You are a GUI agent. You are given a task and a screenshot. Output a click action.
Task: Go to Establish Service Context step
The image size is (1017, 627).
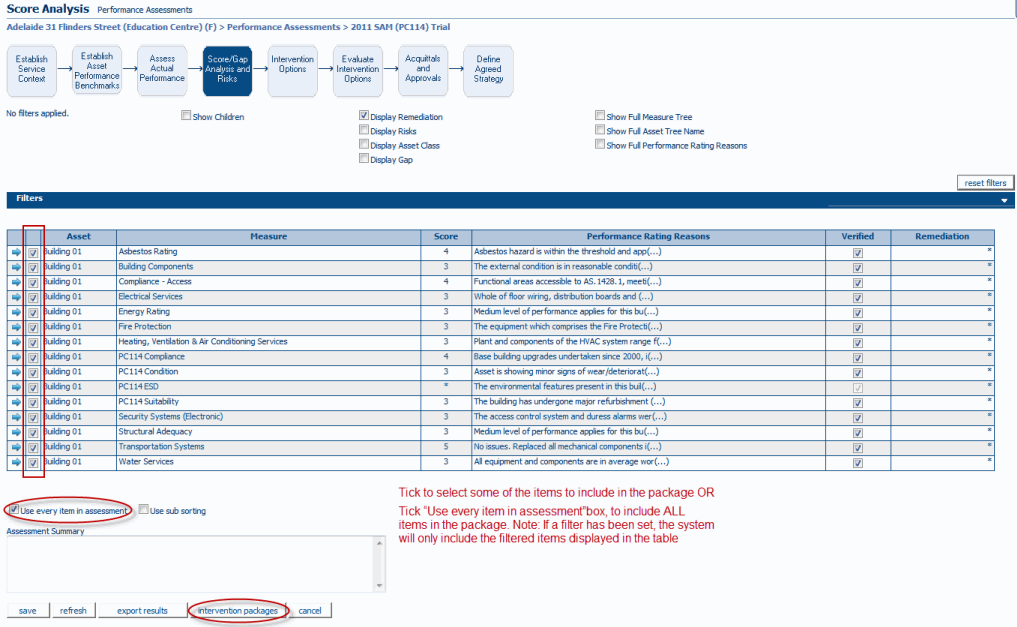click(x=32, y=70)
